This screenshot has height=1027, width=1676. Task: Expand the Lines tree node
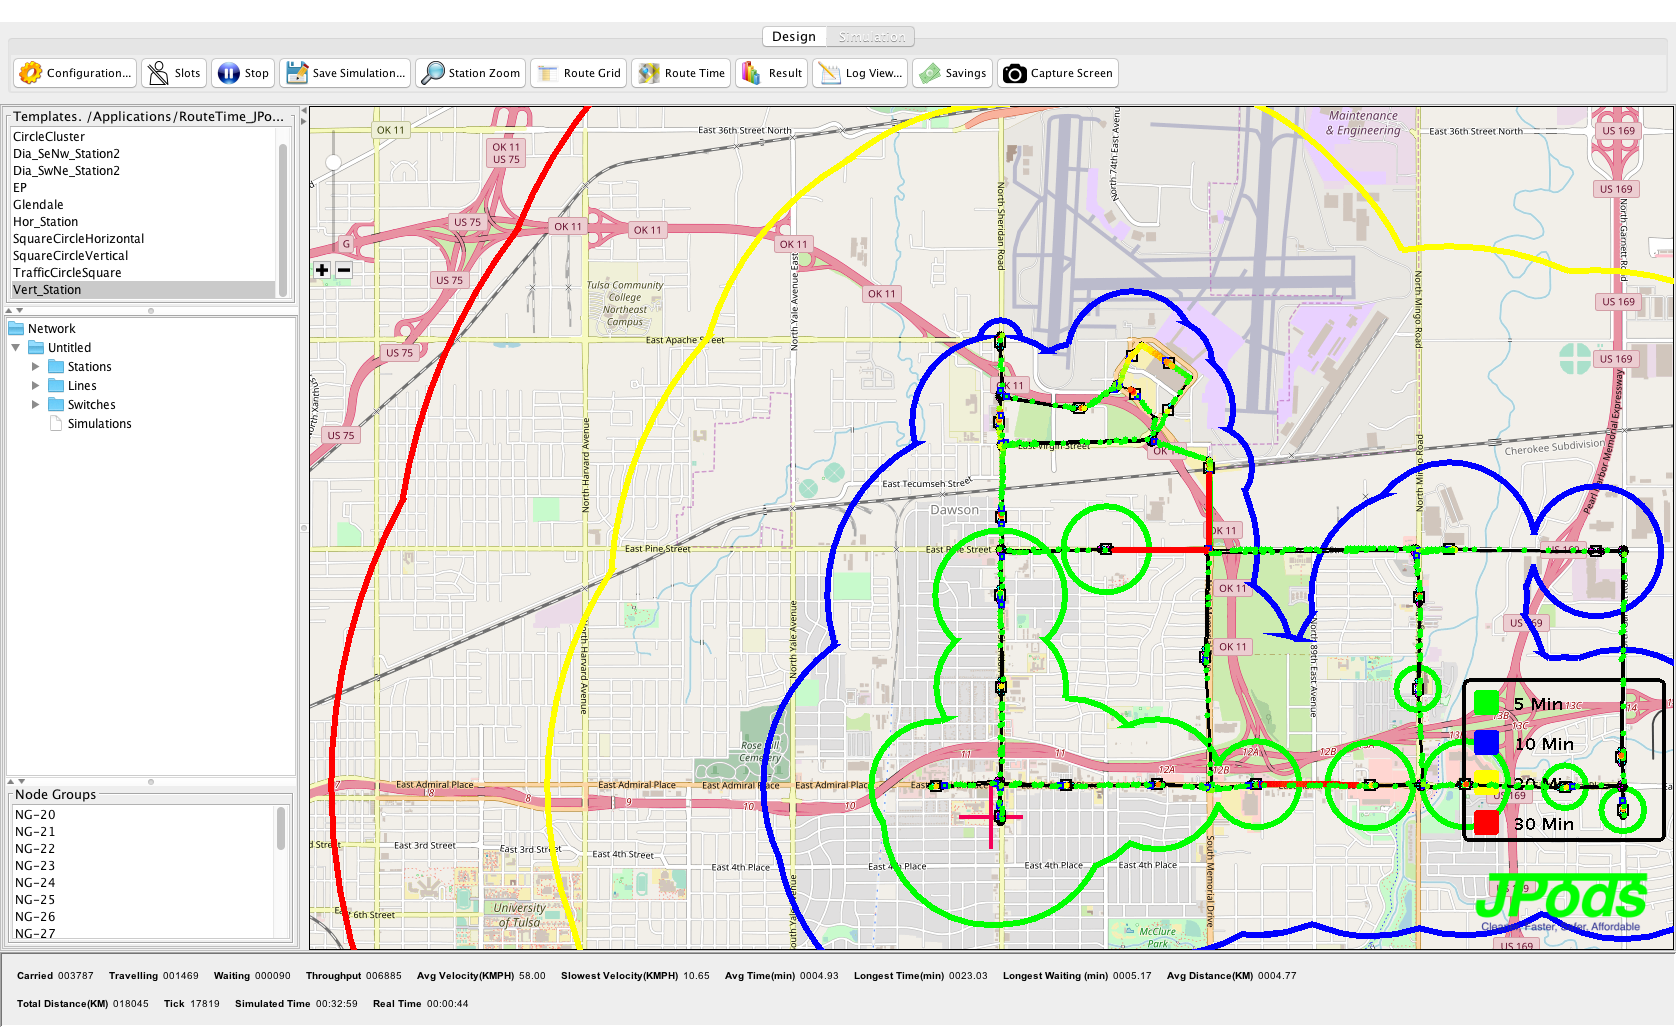point(36,386)
